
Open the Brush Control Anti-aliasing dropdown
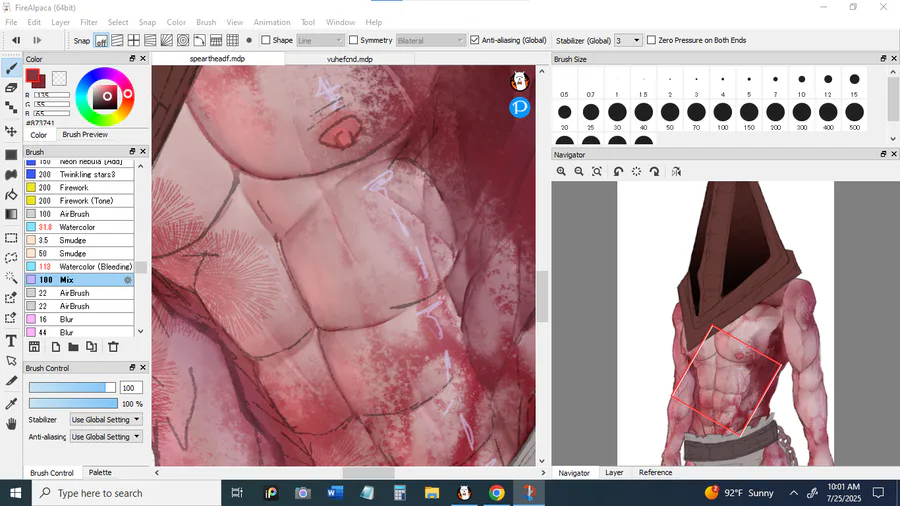106,437
